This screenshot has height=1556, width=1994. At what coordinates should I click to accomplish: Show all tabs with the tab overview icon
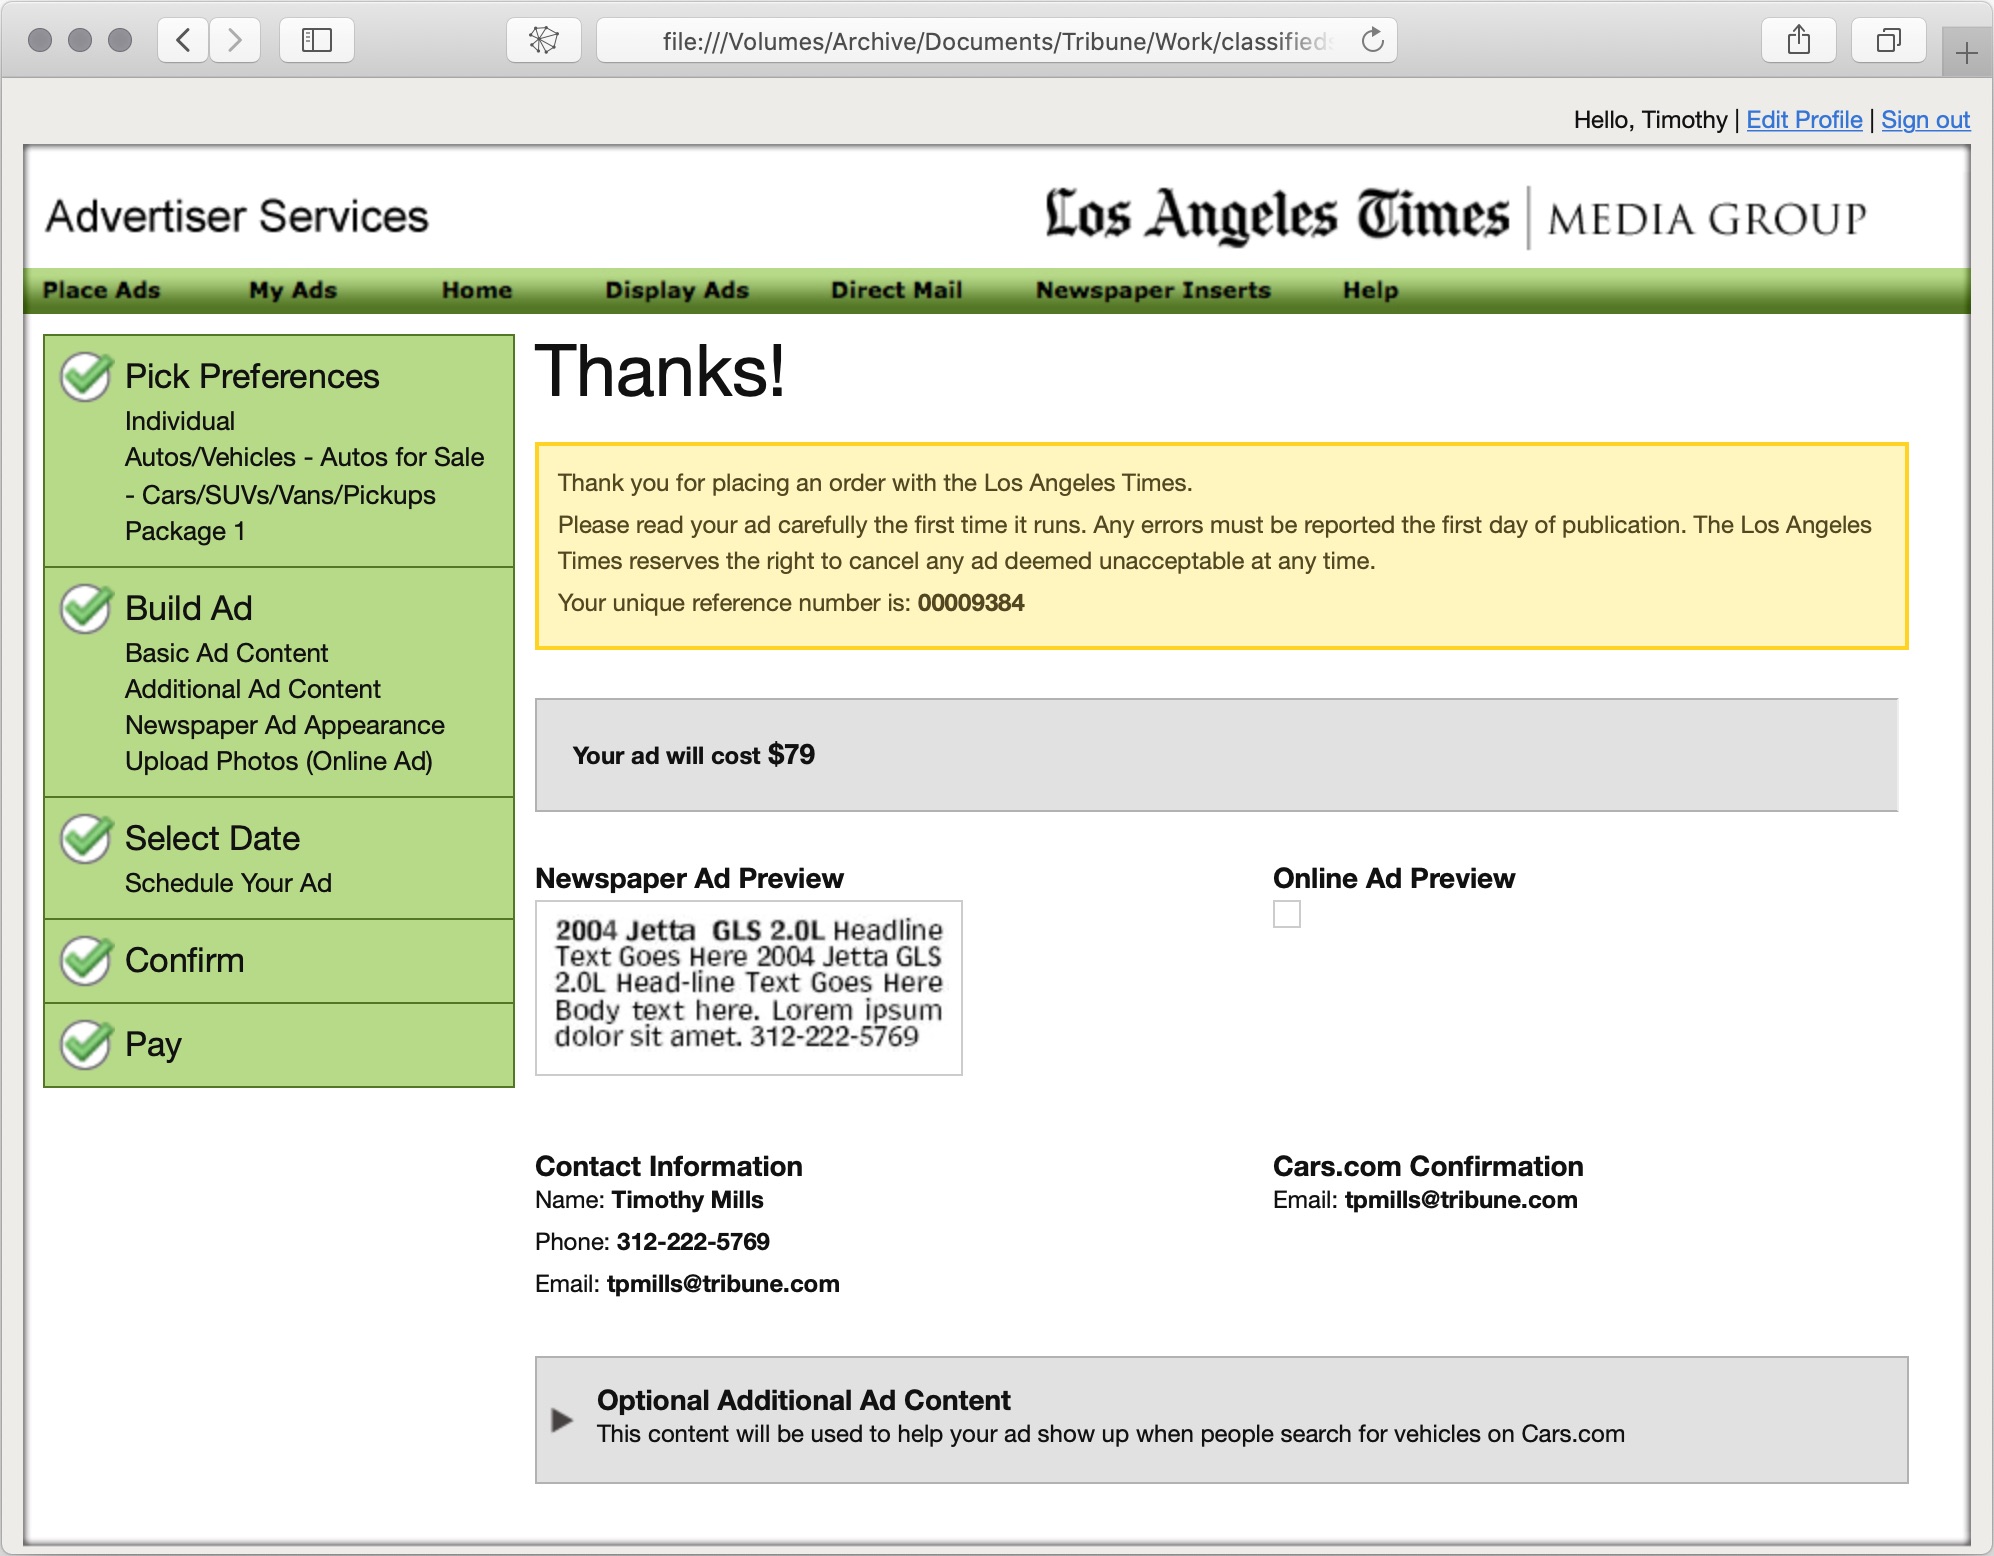point(1888,40)
